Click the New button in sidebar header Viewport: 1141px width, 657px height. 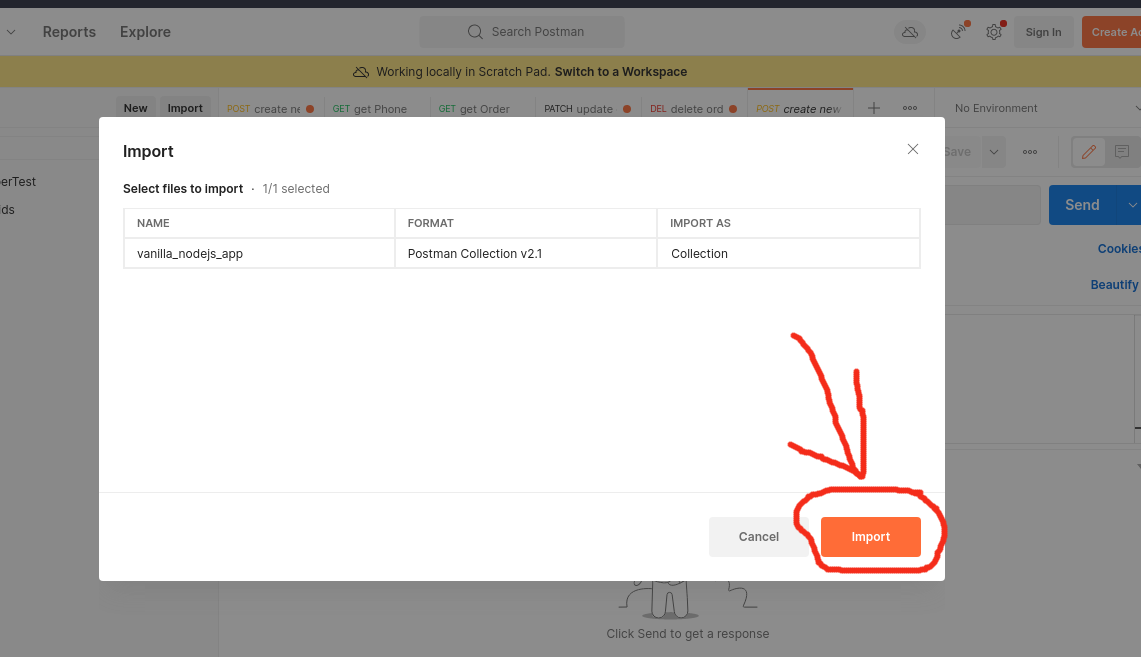point(135,108)
